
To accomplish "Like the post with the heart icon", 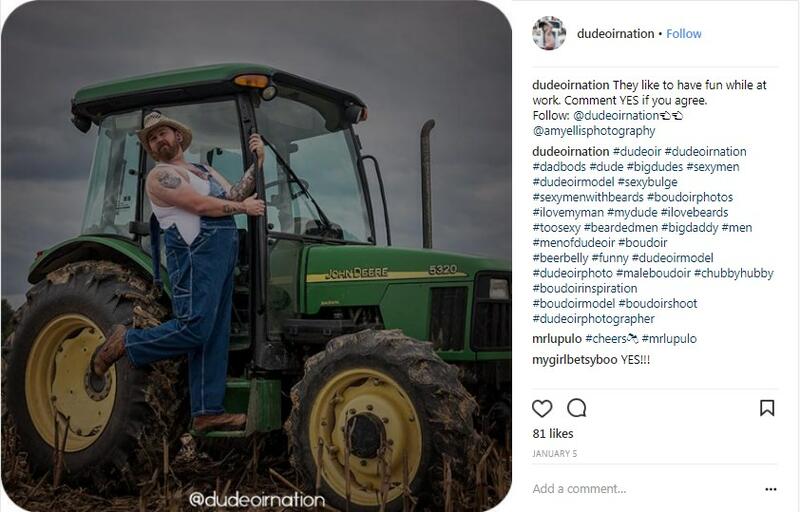I will (x=542, y=408).
